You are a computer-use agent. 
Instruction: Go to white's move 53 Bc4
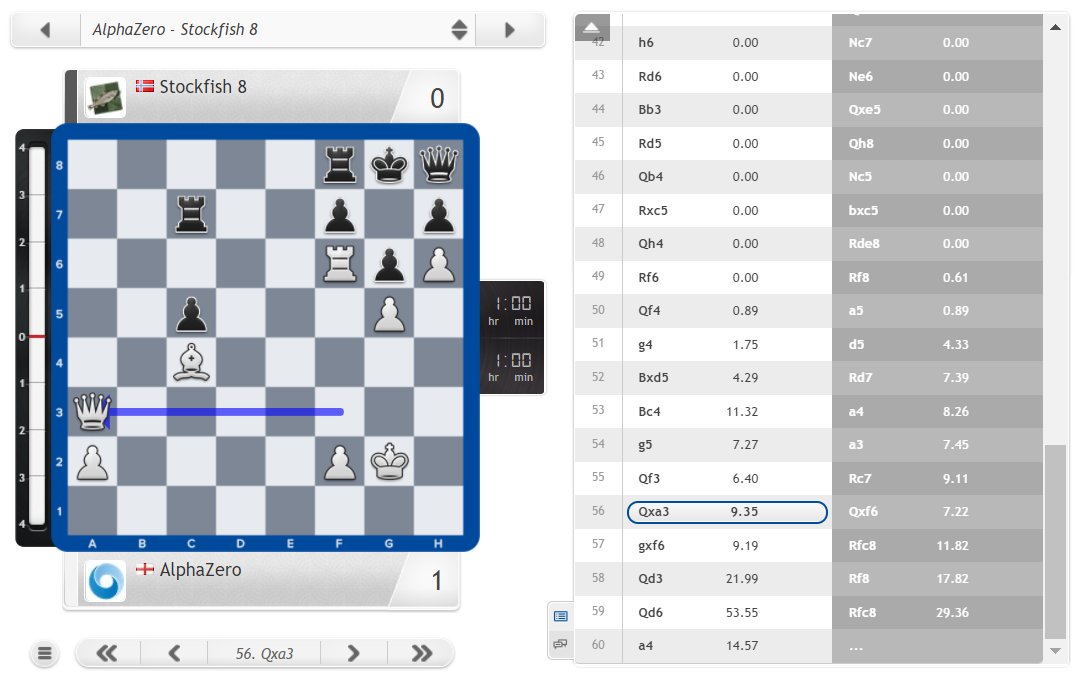727,411
